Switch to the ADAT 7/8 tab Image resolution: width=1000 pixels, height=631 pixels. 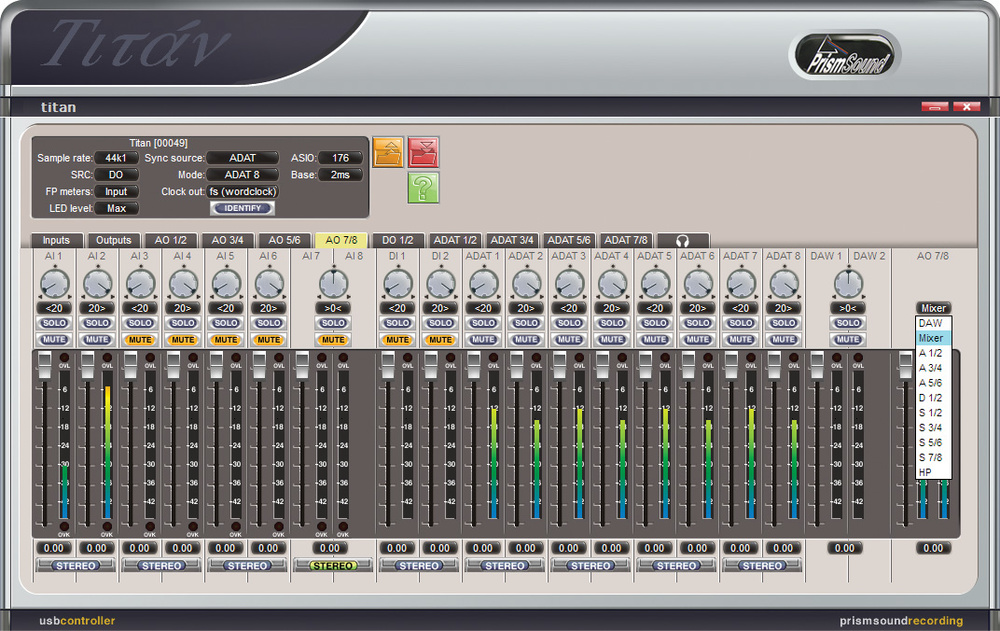(x=626, y=241)
